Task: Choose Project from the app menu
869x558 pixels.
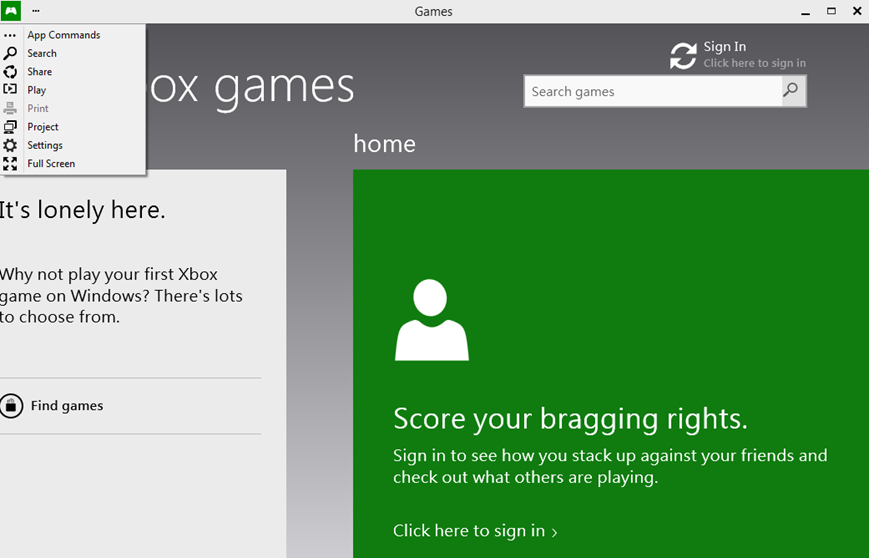Action: click(43, 127)
